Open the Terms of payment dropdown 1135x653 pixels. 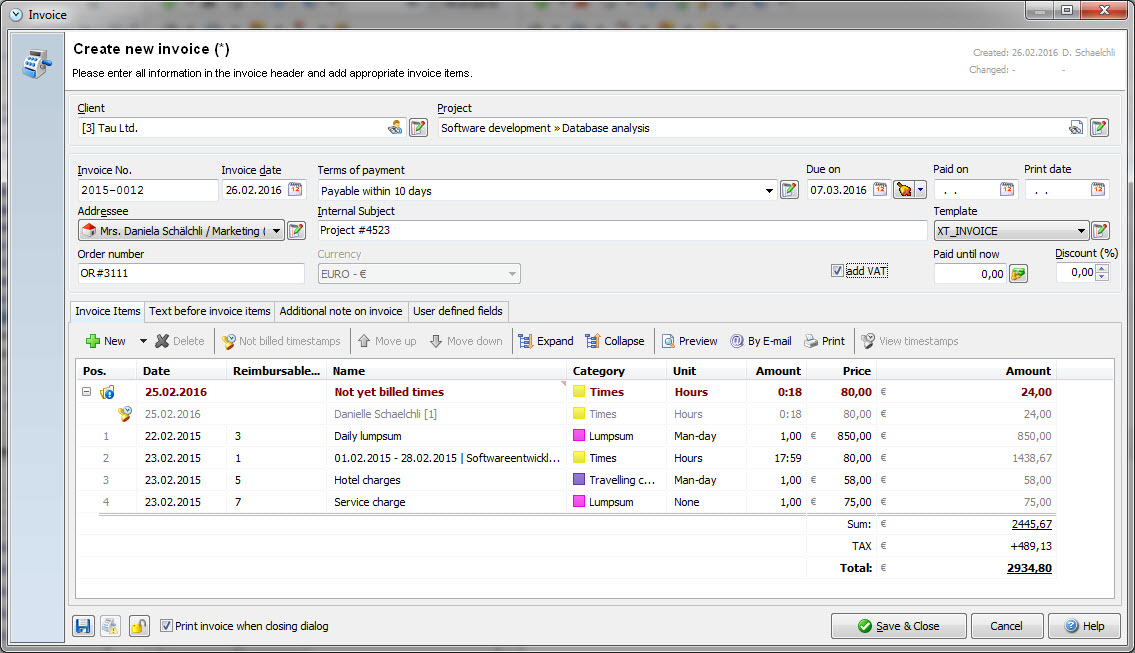point(769,190)
